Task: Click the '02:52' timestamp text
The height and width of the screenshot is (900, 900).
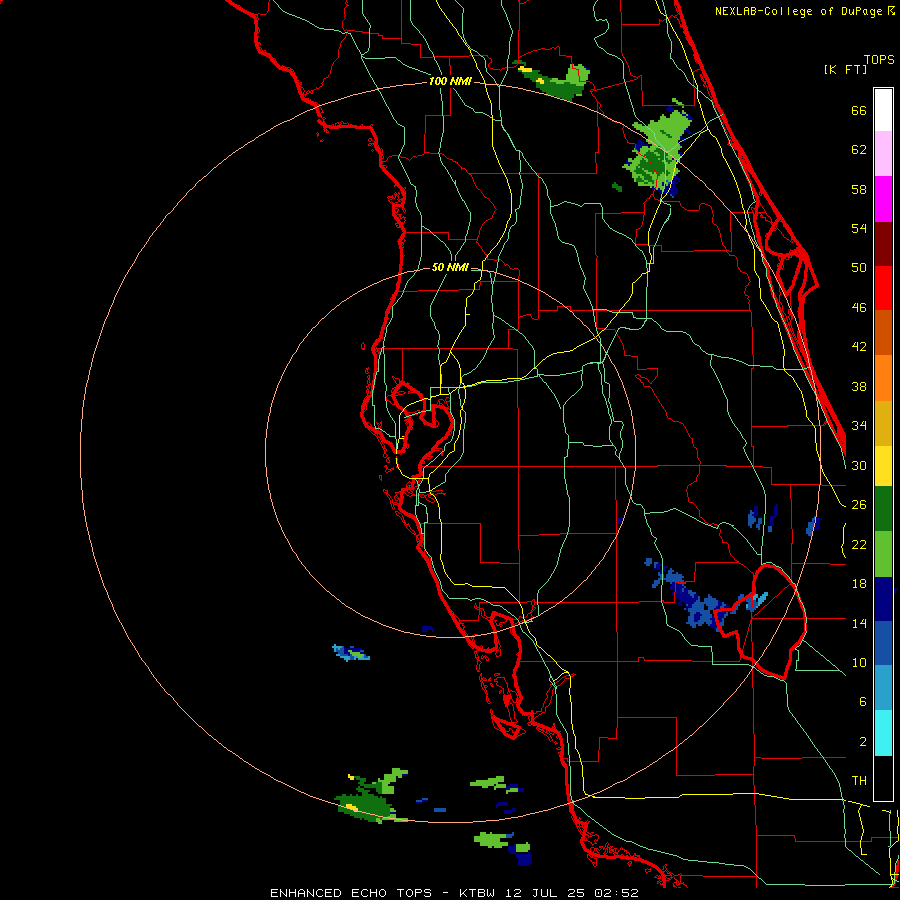Action: click(617, 893)
